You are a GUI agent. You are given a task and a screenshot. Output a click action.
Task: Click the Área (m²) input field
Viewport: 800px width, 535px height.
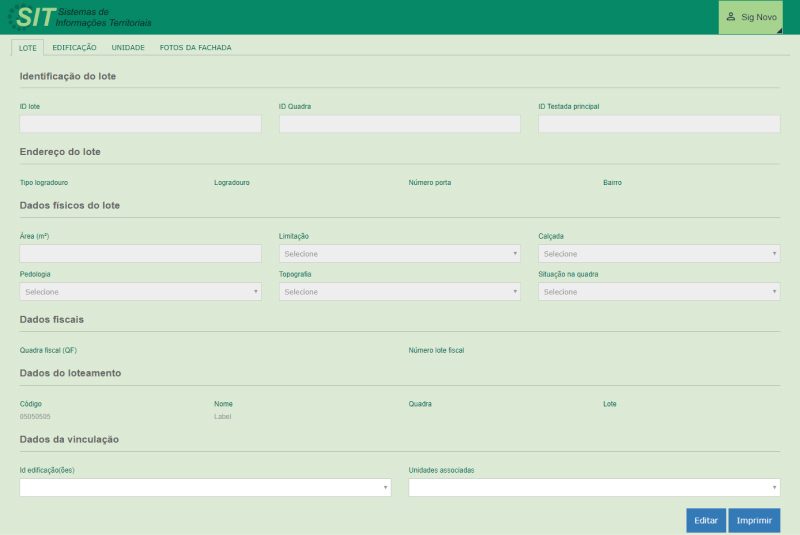pyautogui.click(x=140, y=254)
